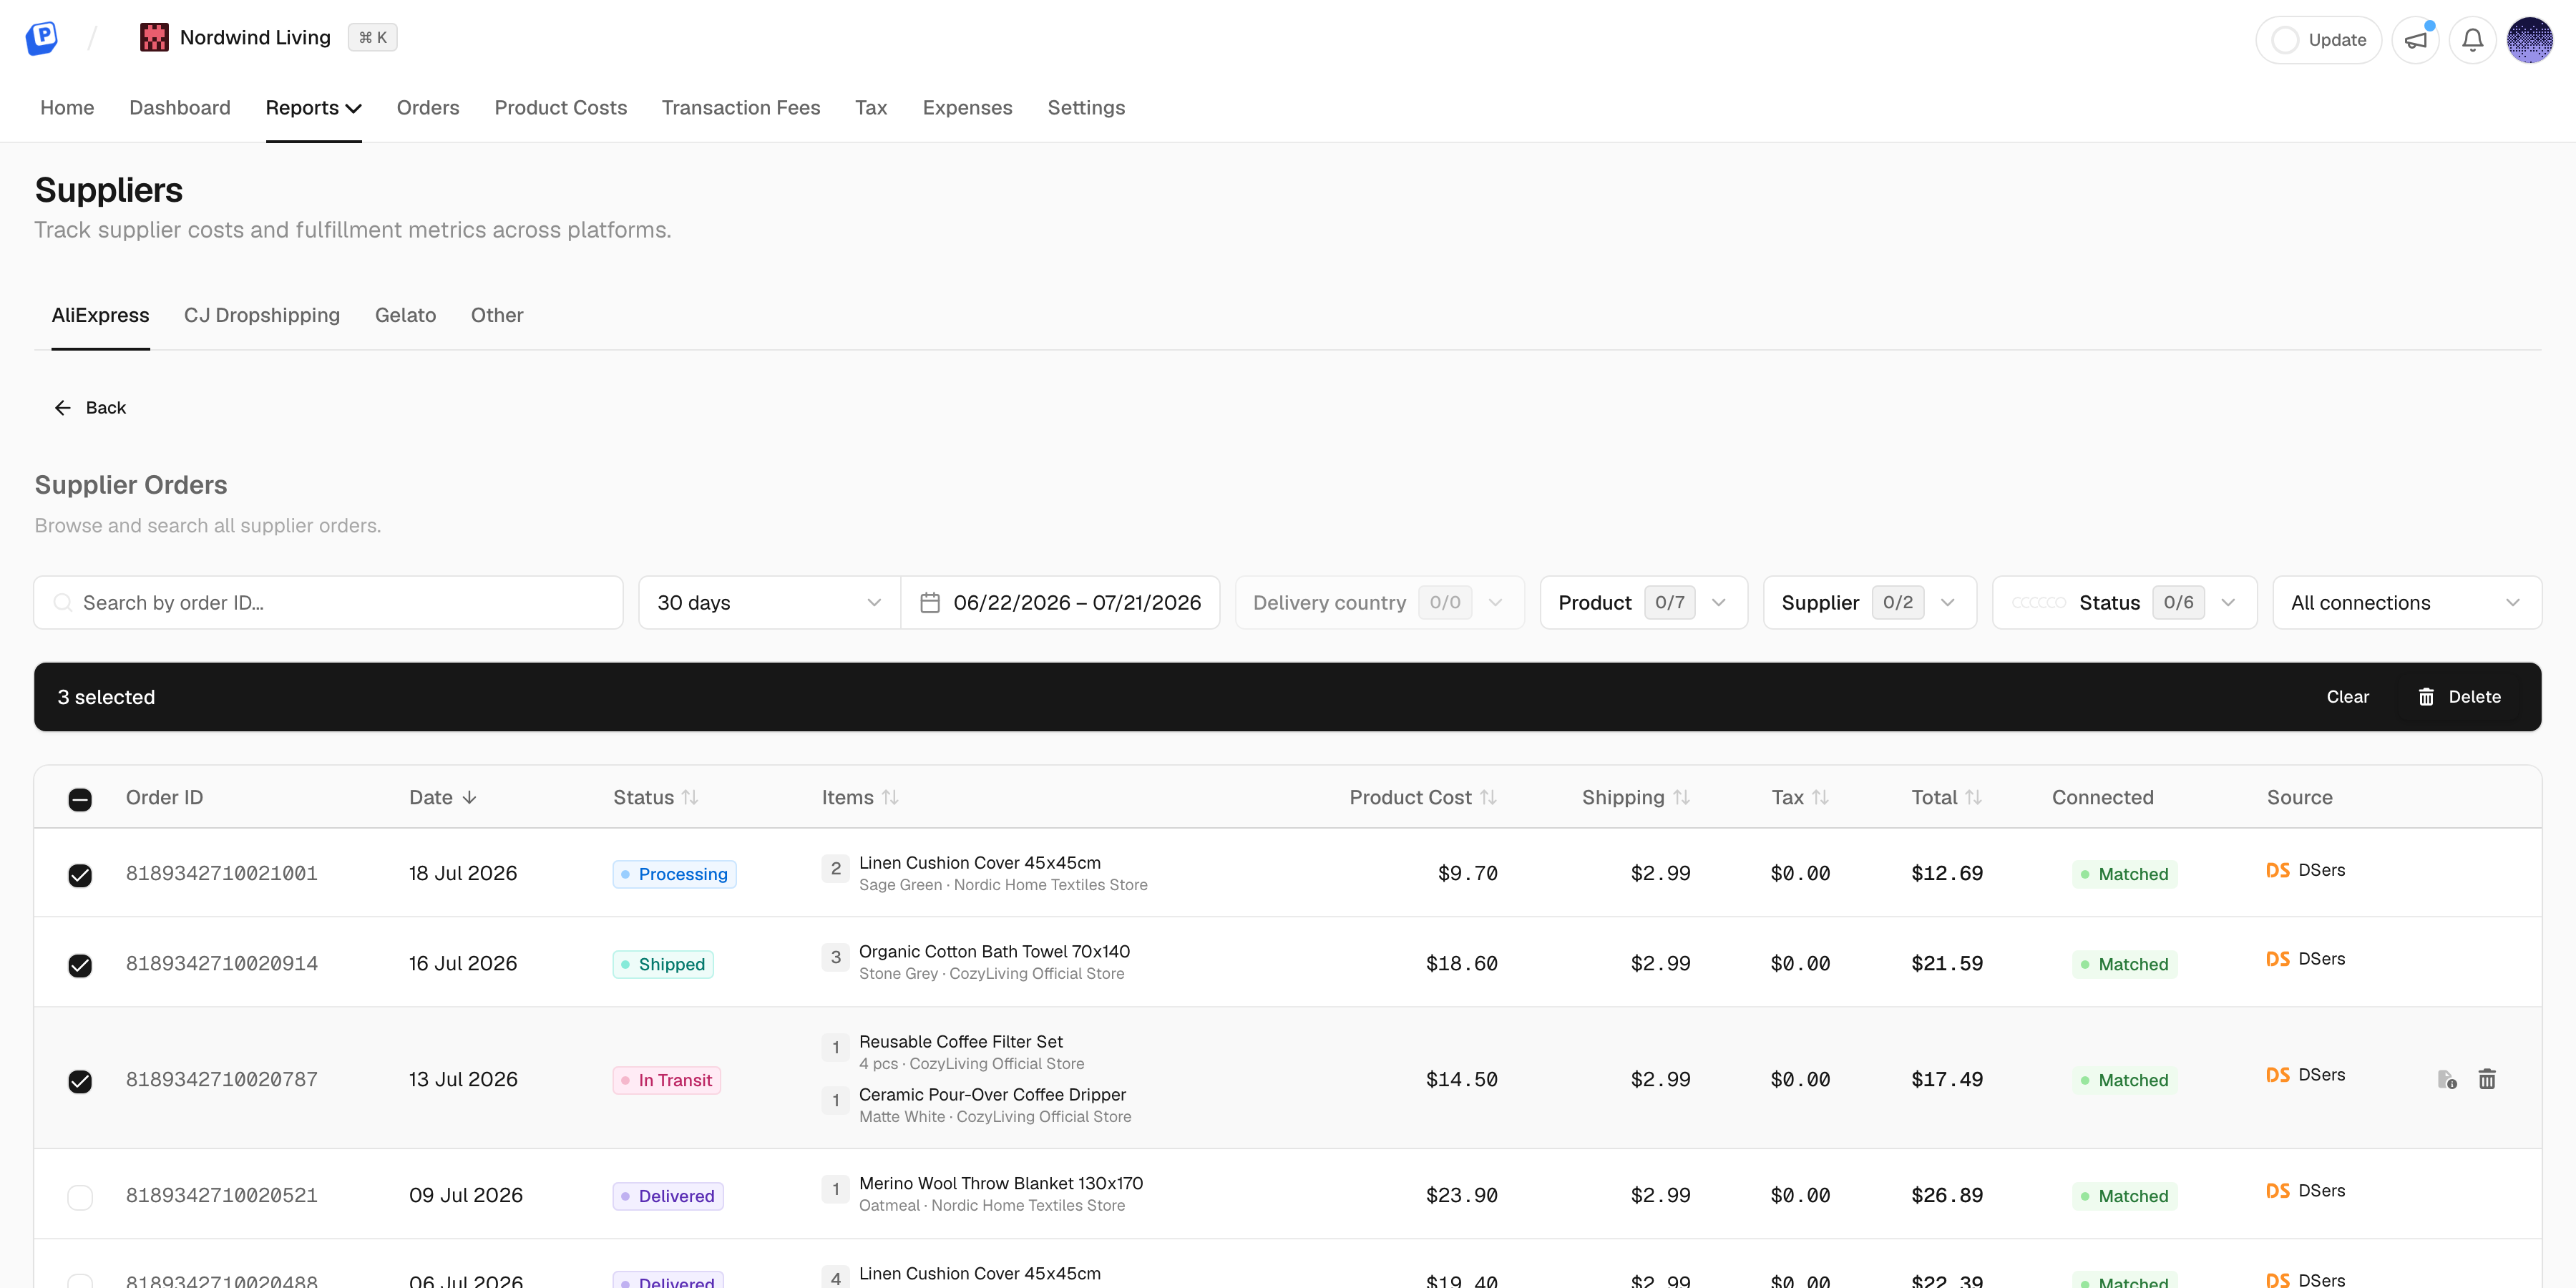
Task: Open the Status filter dropdown
Action: coord(2124,603)
